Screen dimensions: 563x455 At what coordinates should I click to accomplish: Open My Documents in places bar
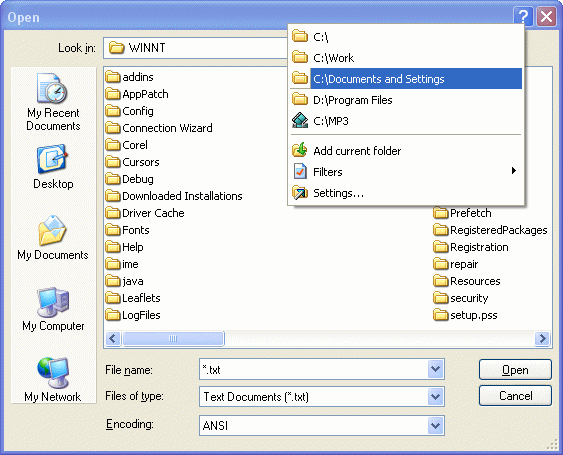coord(53,237)
